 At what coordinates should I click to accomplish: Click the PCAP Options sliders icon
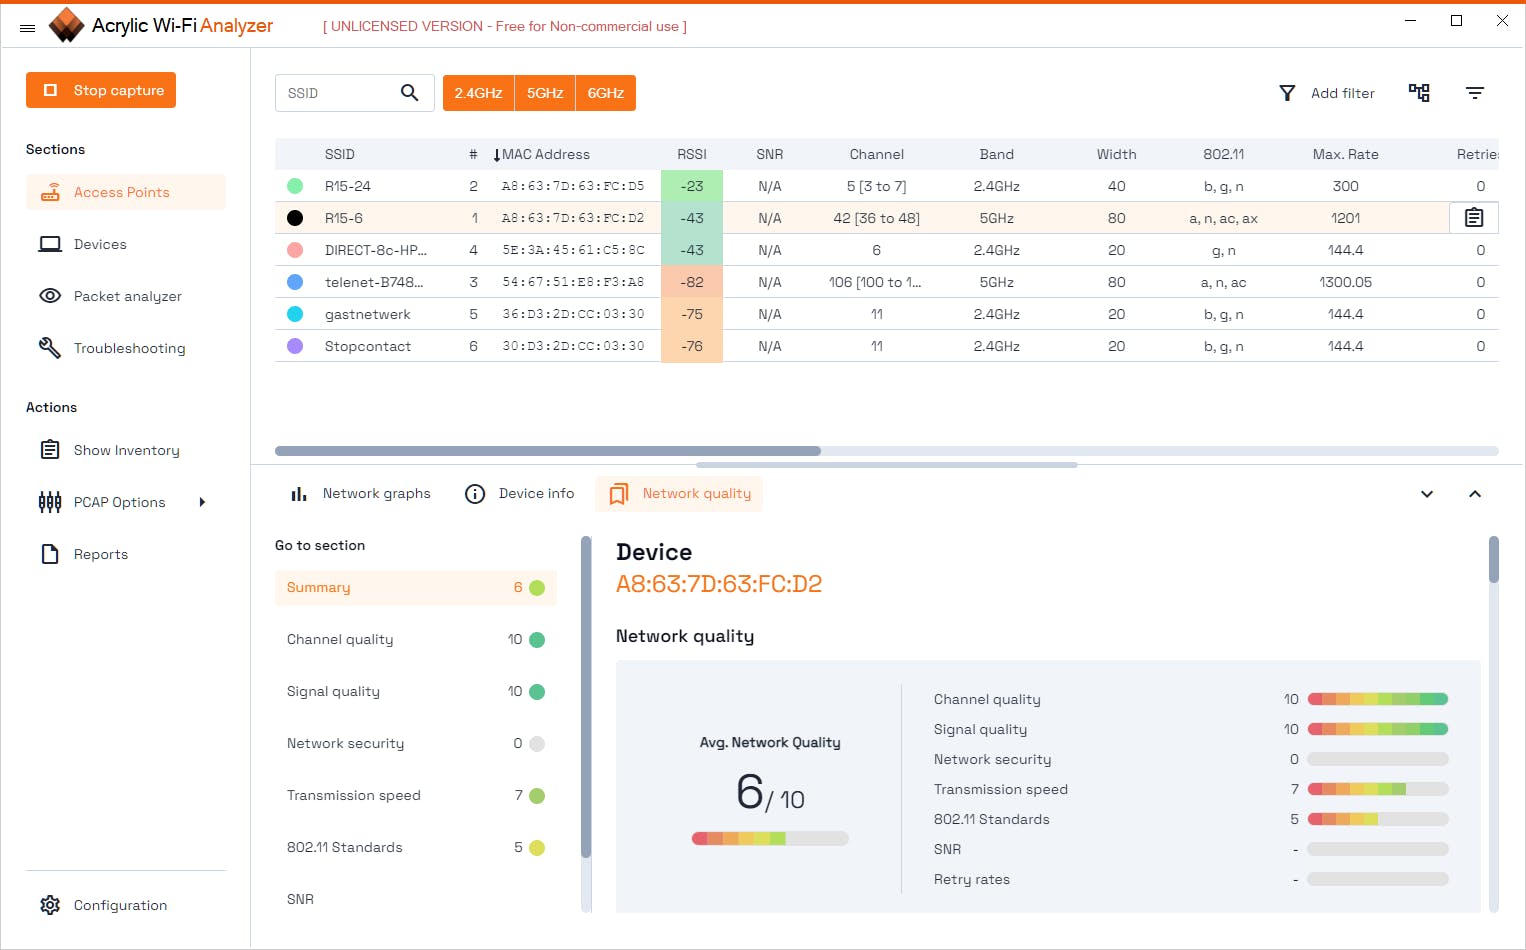[50, 502]
